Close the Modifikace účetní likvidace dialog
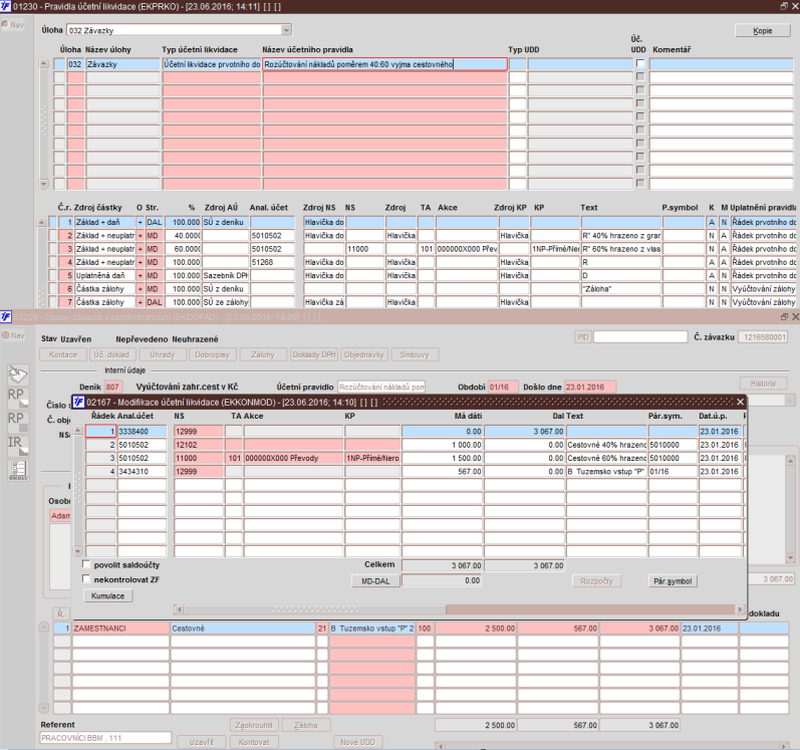The height and width of the screenshot is (750, 800). pos(740,402)
